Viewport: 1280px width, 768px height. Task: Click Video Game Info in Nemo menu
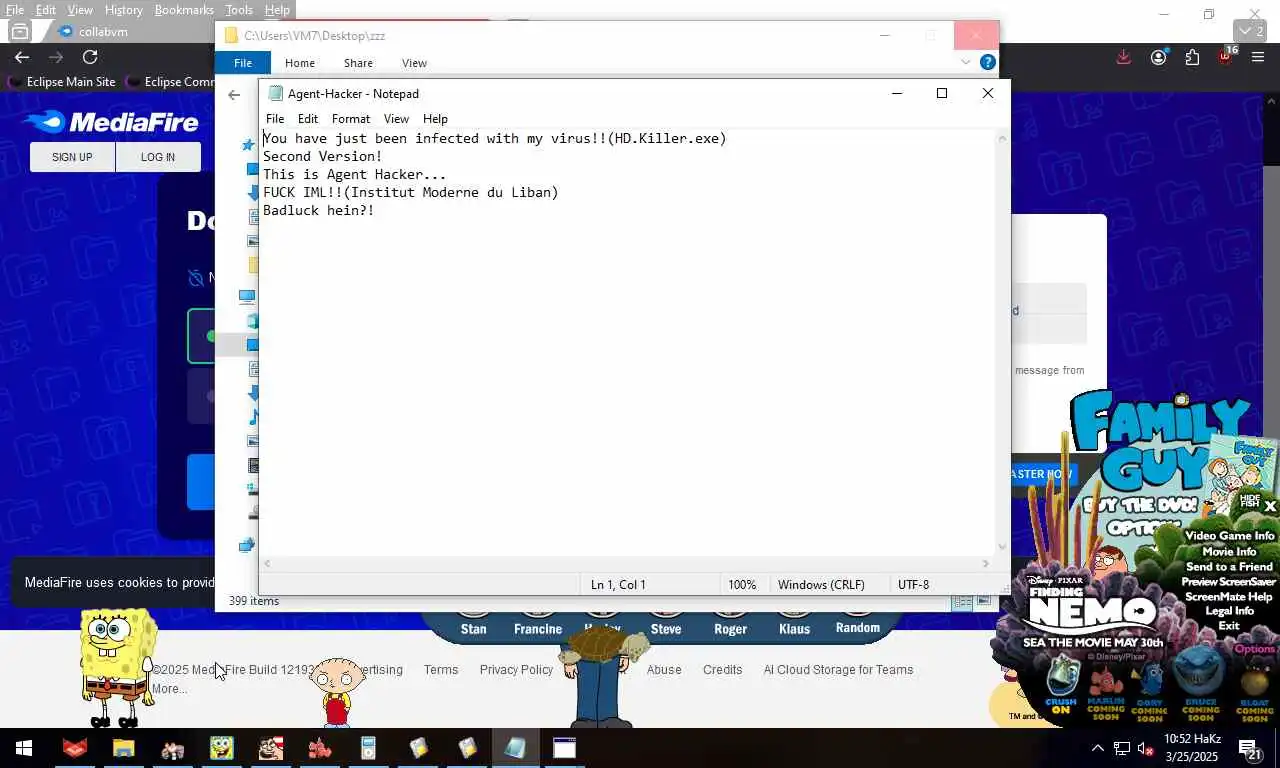[x=1229, y=536]
